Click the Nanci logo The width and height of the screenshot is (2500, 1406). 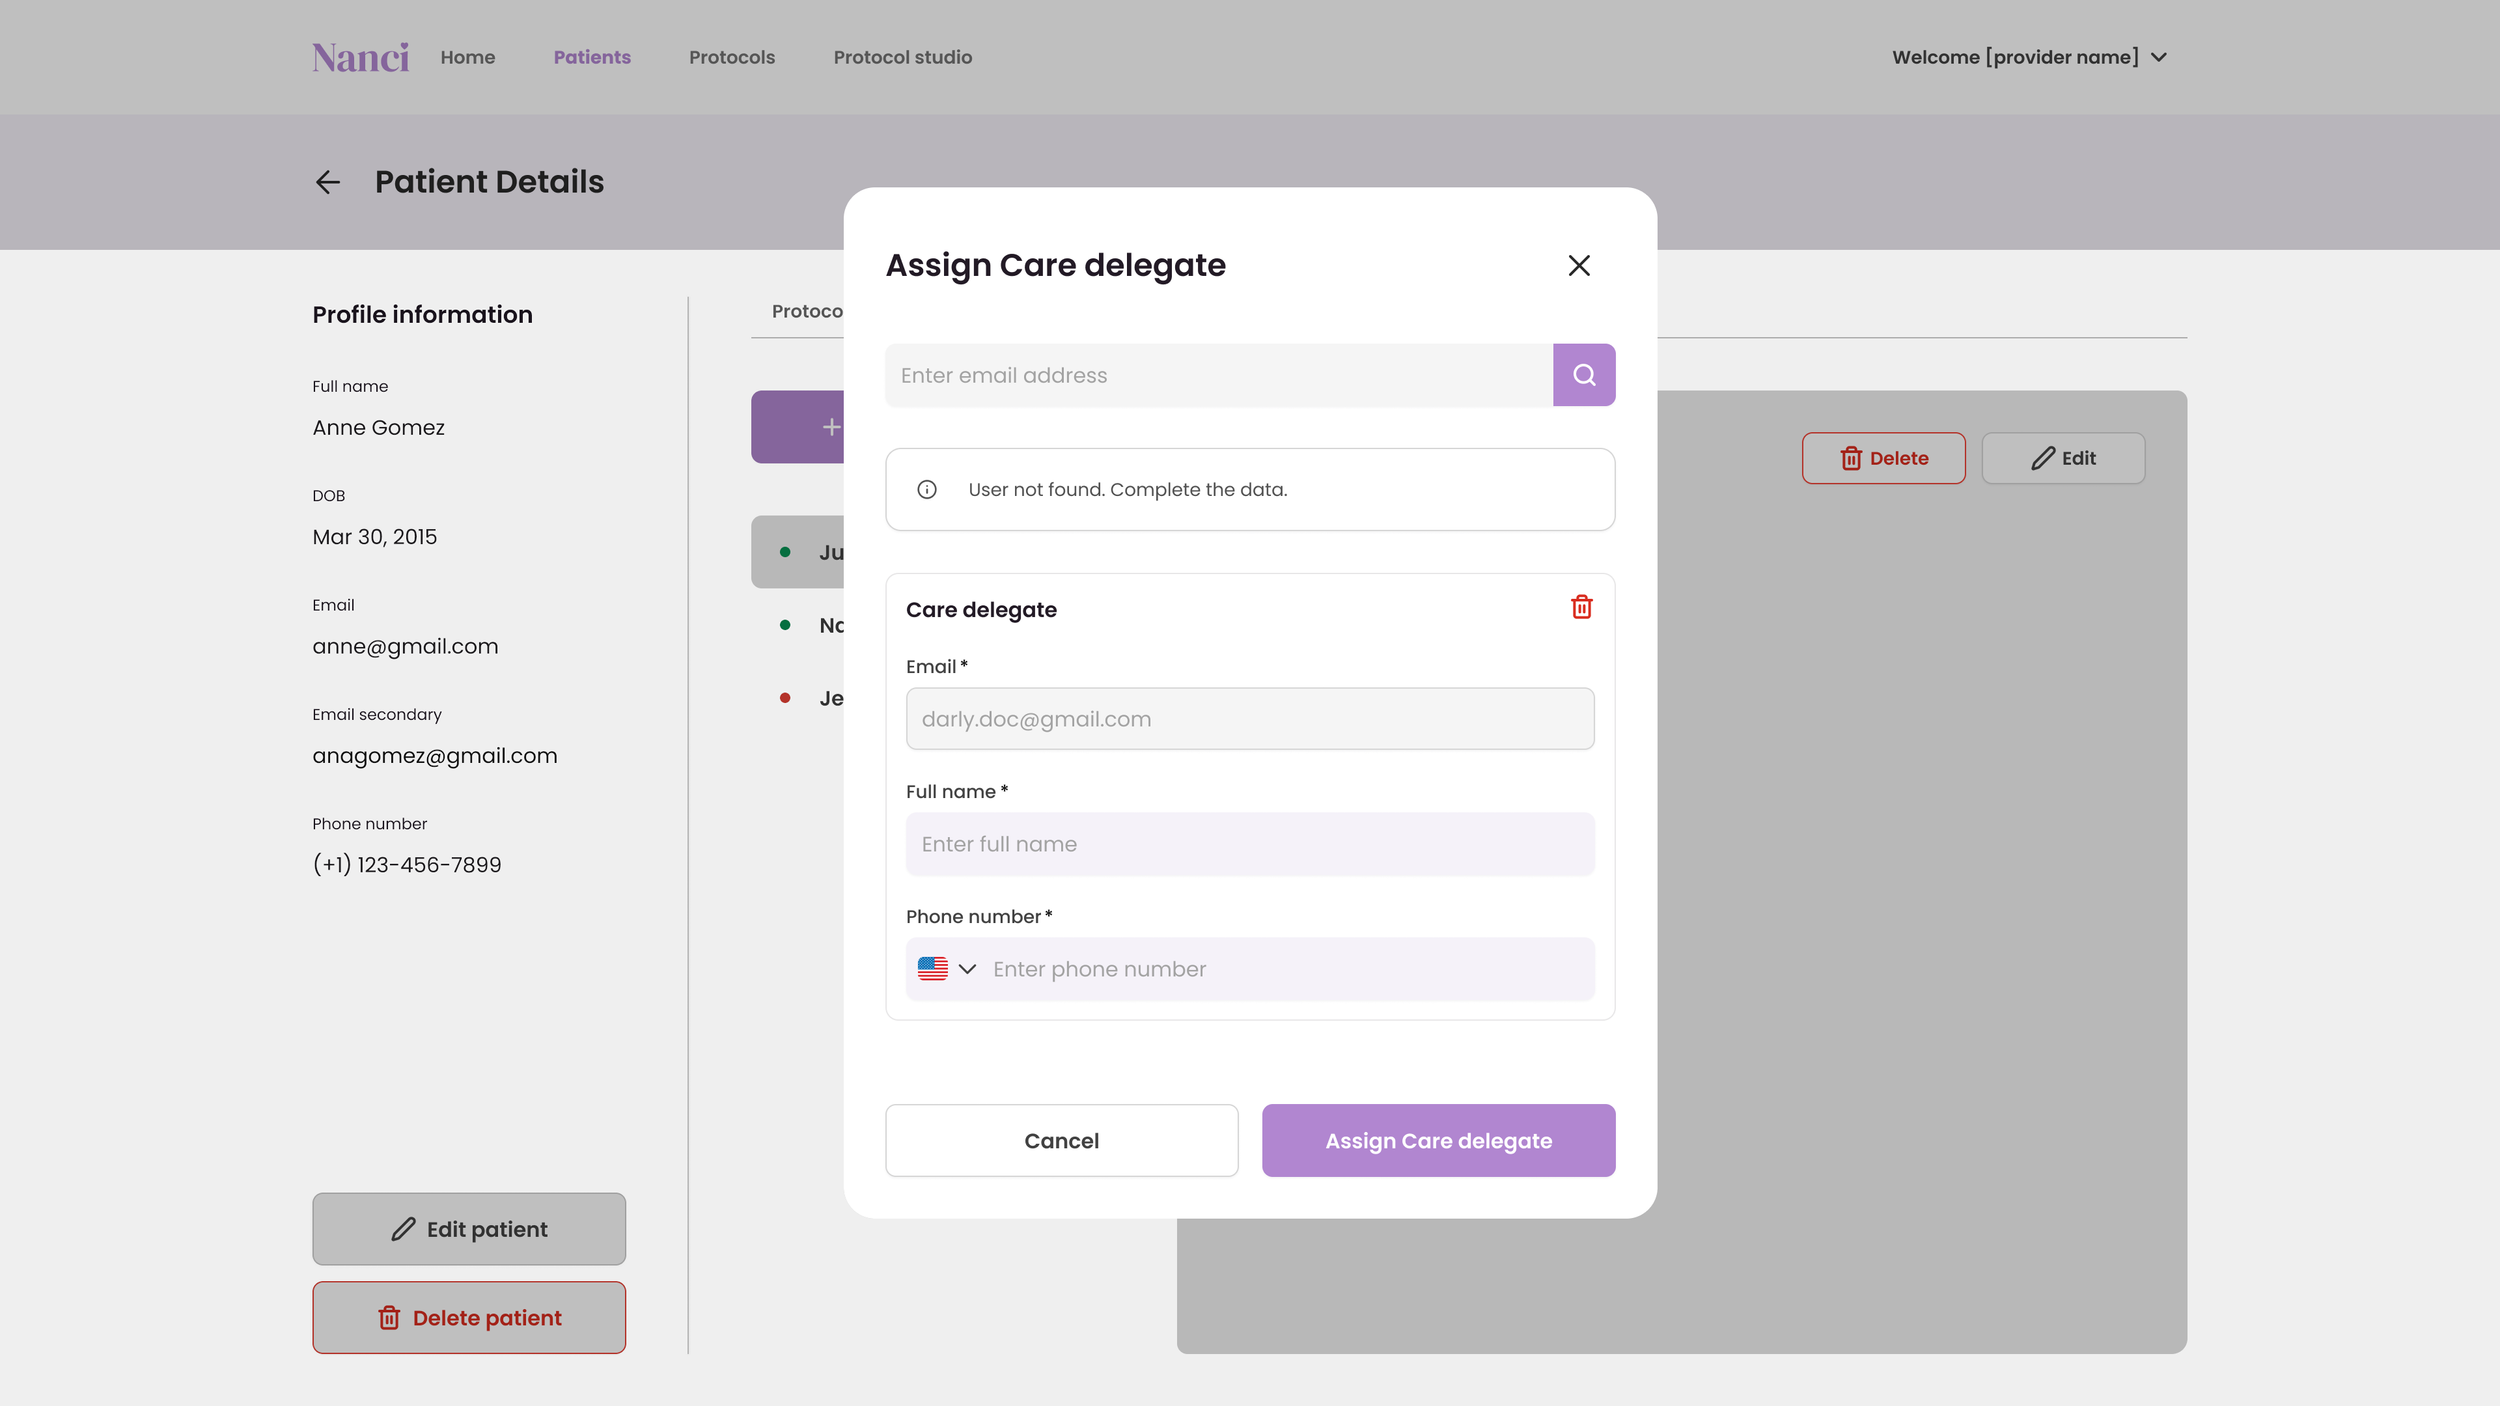point(360,57)
